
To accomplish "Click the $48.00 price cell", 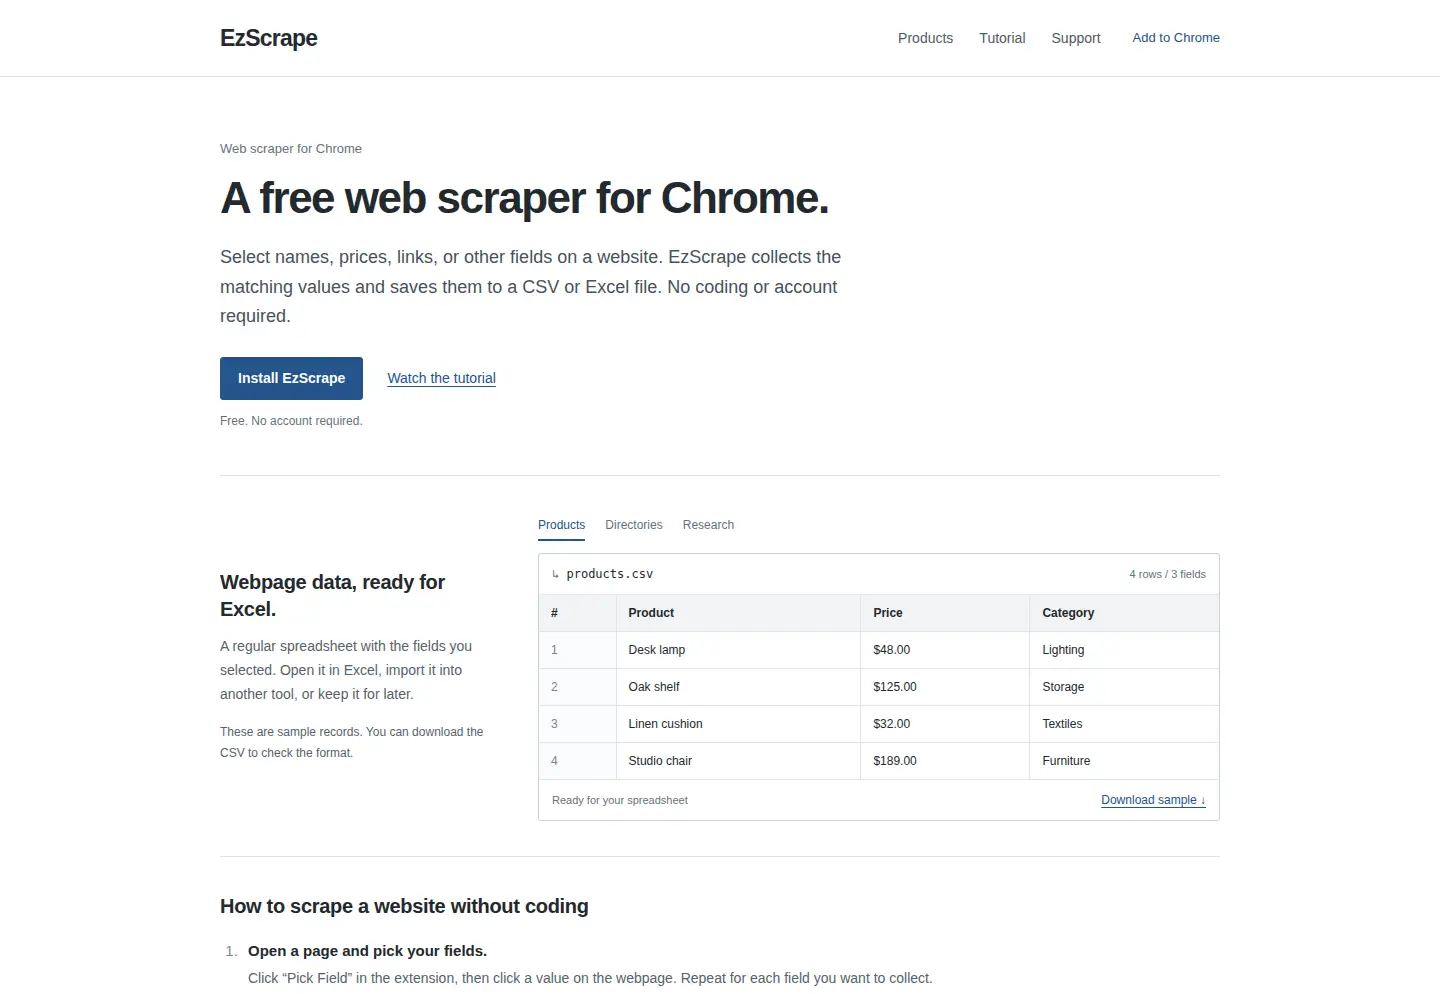I will tap(945, 650).
